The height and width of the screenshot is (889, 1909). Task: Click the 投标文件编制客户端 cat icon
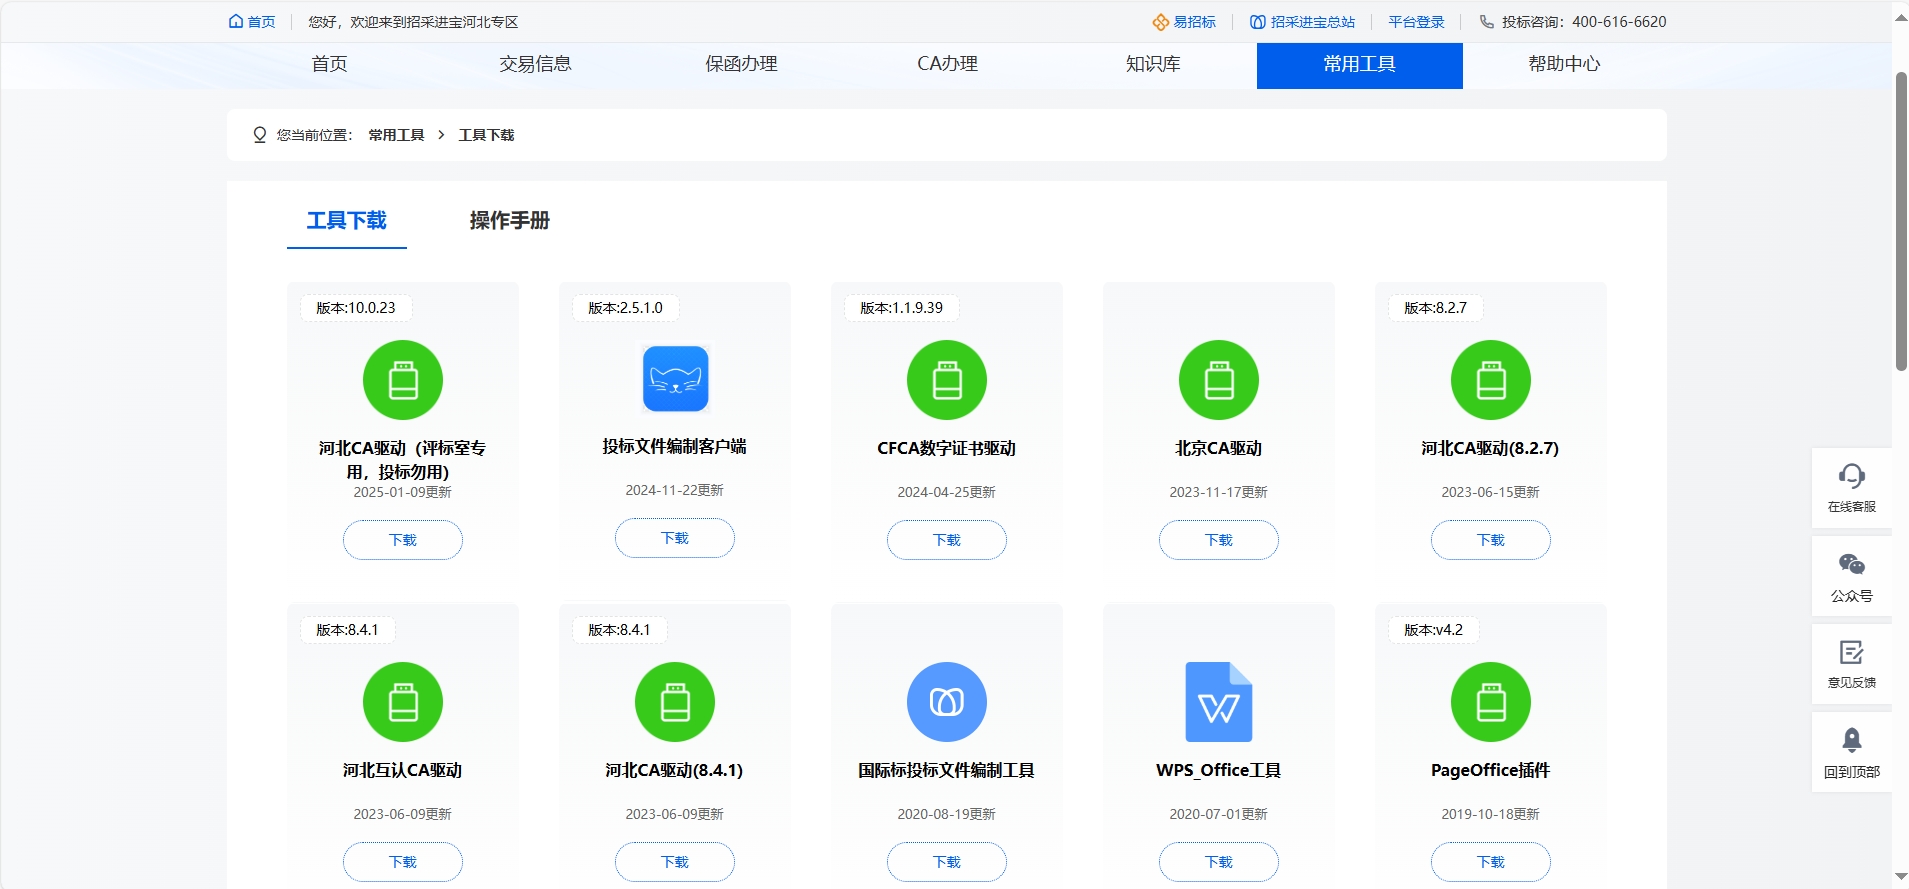click(x=675, y=379)
